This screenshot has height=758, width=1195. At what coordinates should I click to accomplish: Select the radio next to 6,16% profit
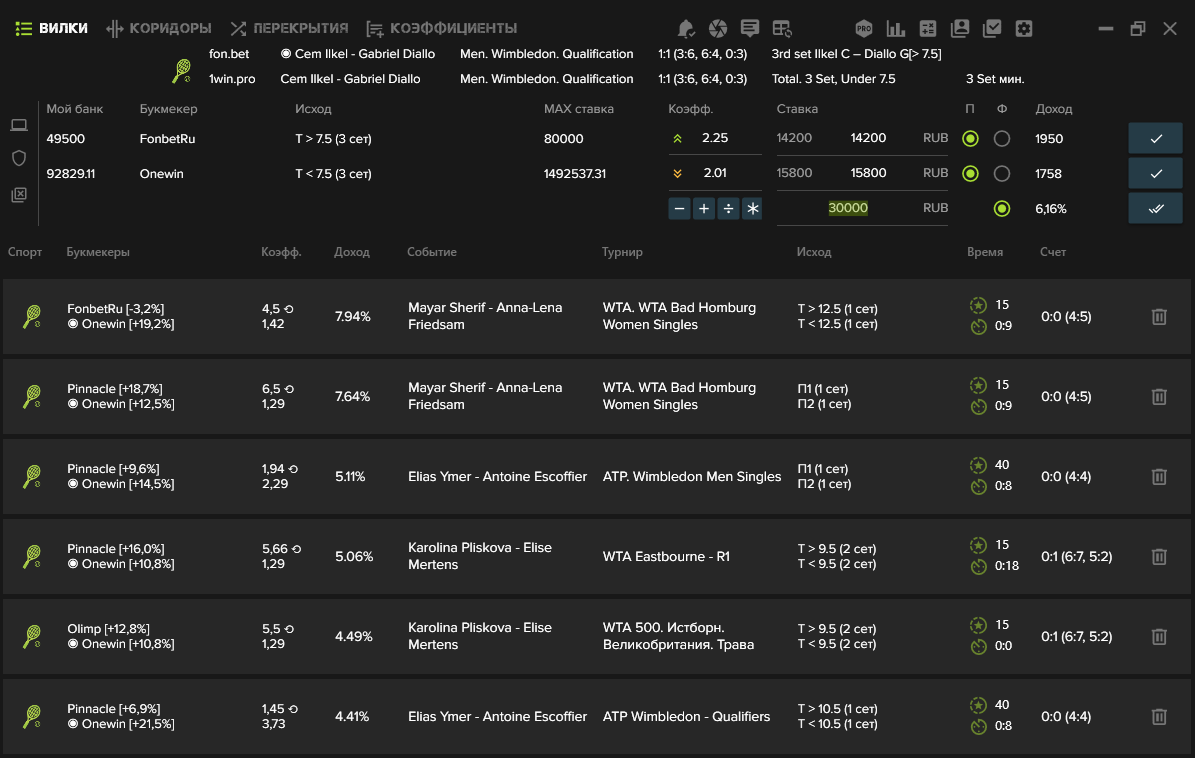(1001, 208)
